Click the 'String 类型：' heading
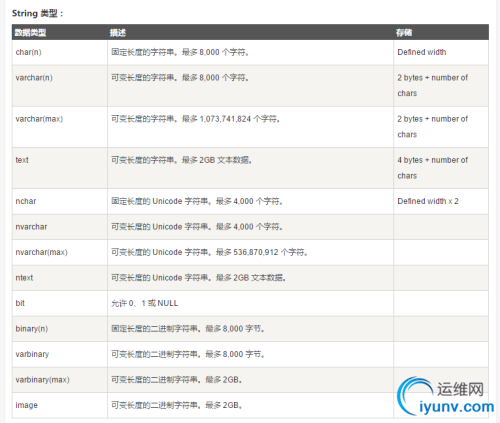 point(37,13)
